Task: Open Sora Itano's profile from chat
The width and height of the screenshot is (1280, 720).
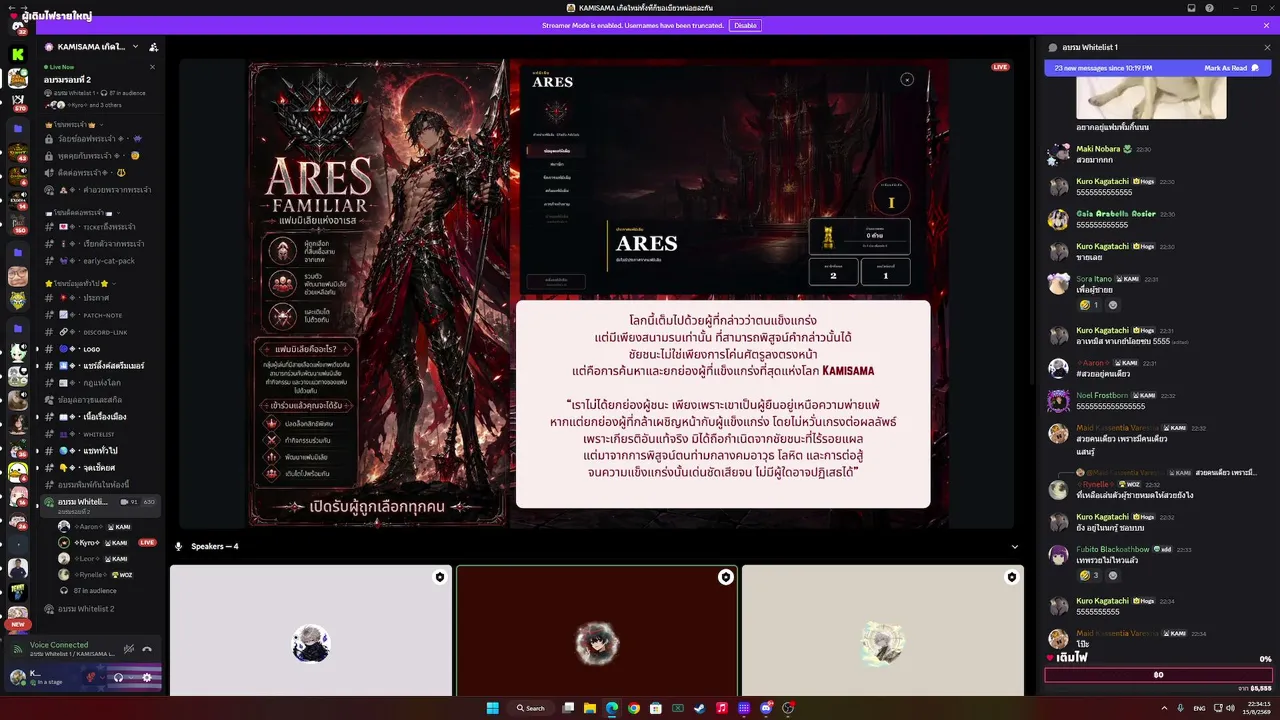Action: 1094,278
